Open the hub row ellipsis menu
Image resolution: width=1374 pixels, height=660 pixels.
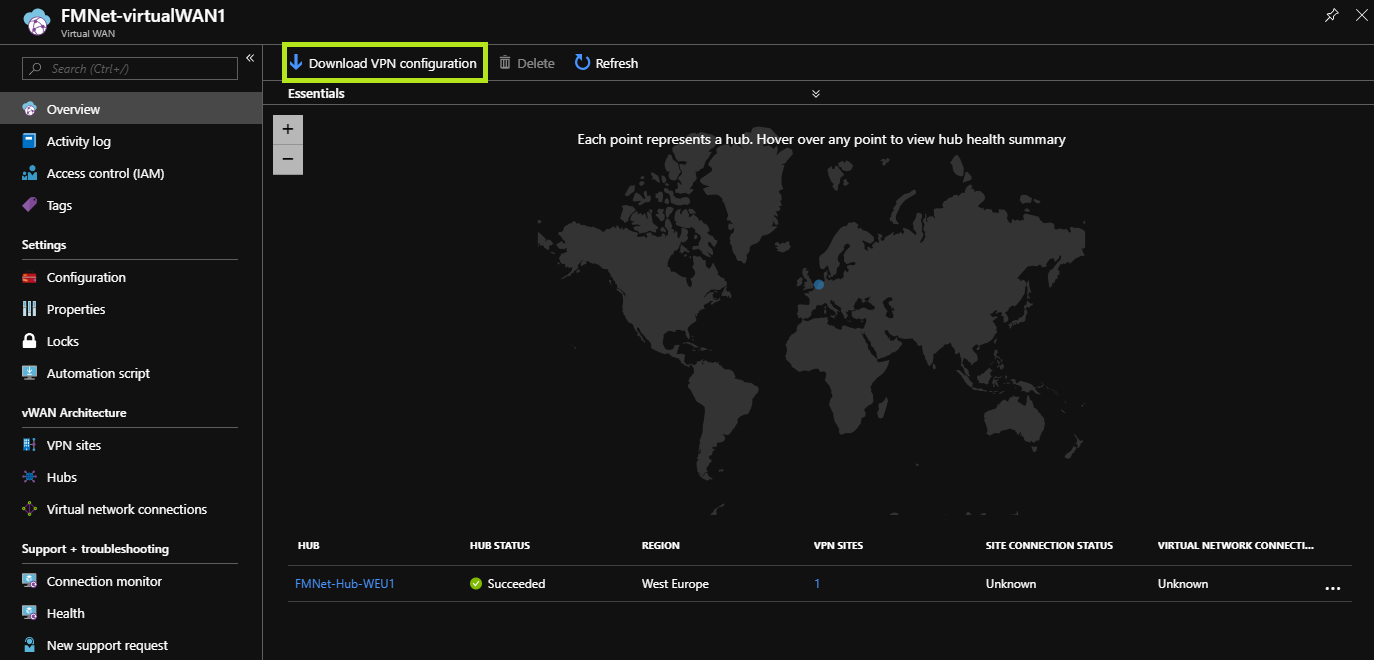[1332, 588]
